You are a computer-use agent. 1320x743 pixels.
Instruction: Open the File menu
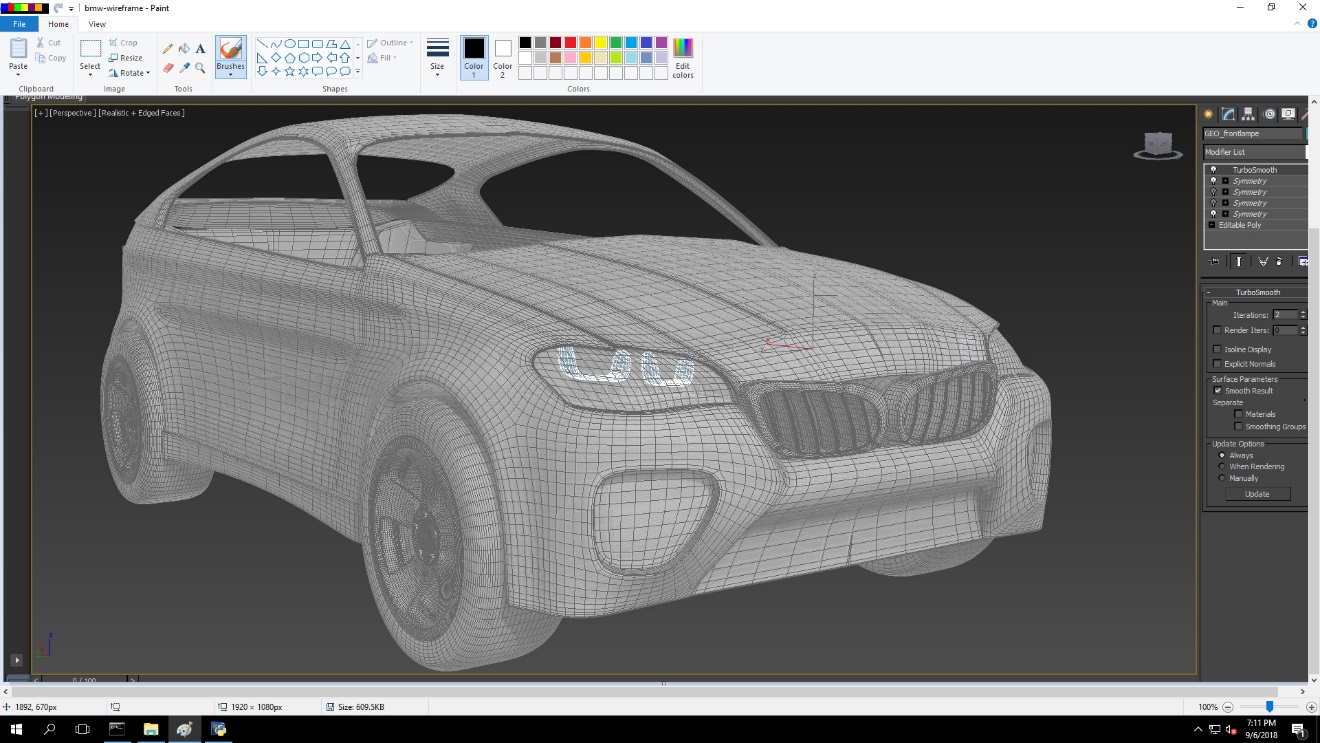click(19, 24)
